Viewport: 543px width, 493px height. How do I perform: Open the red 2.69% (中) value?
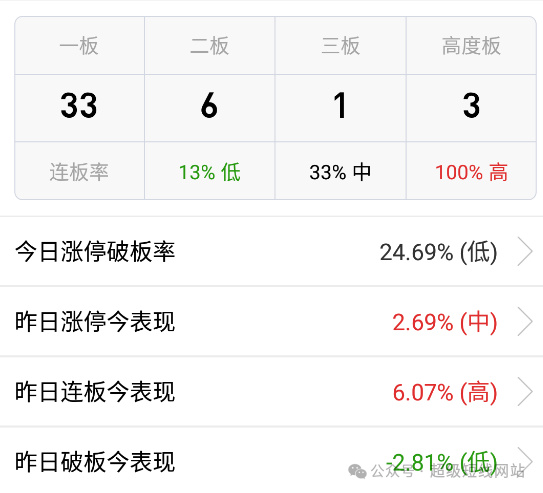pos(445,322)
